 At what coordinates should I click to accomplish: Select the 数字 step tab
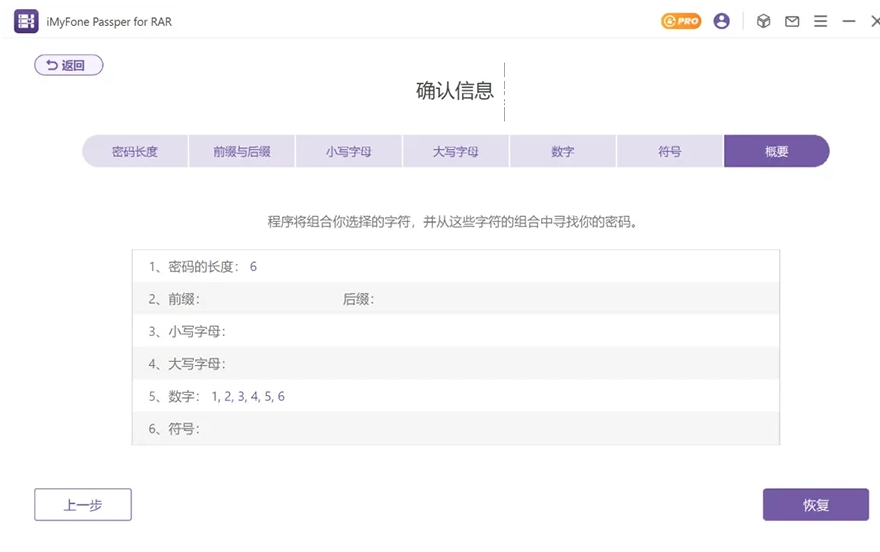tap(562, 152)
